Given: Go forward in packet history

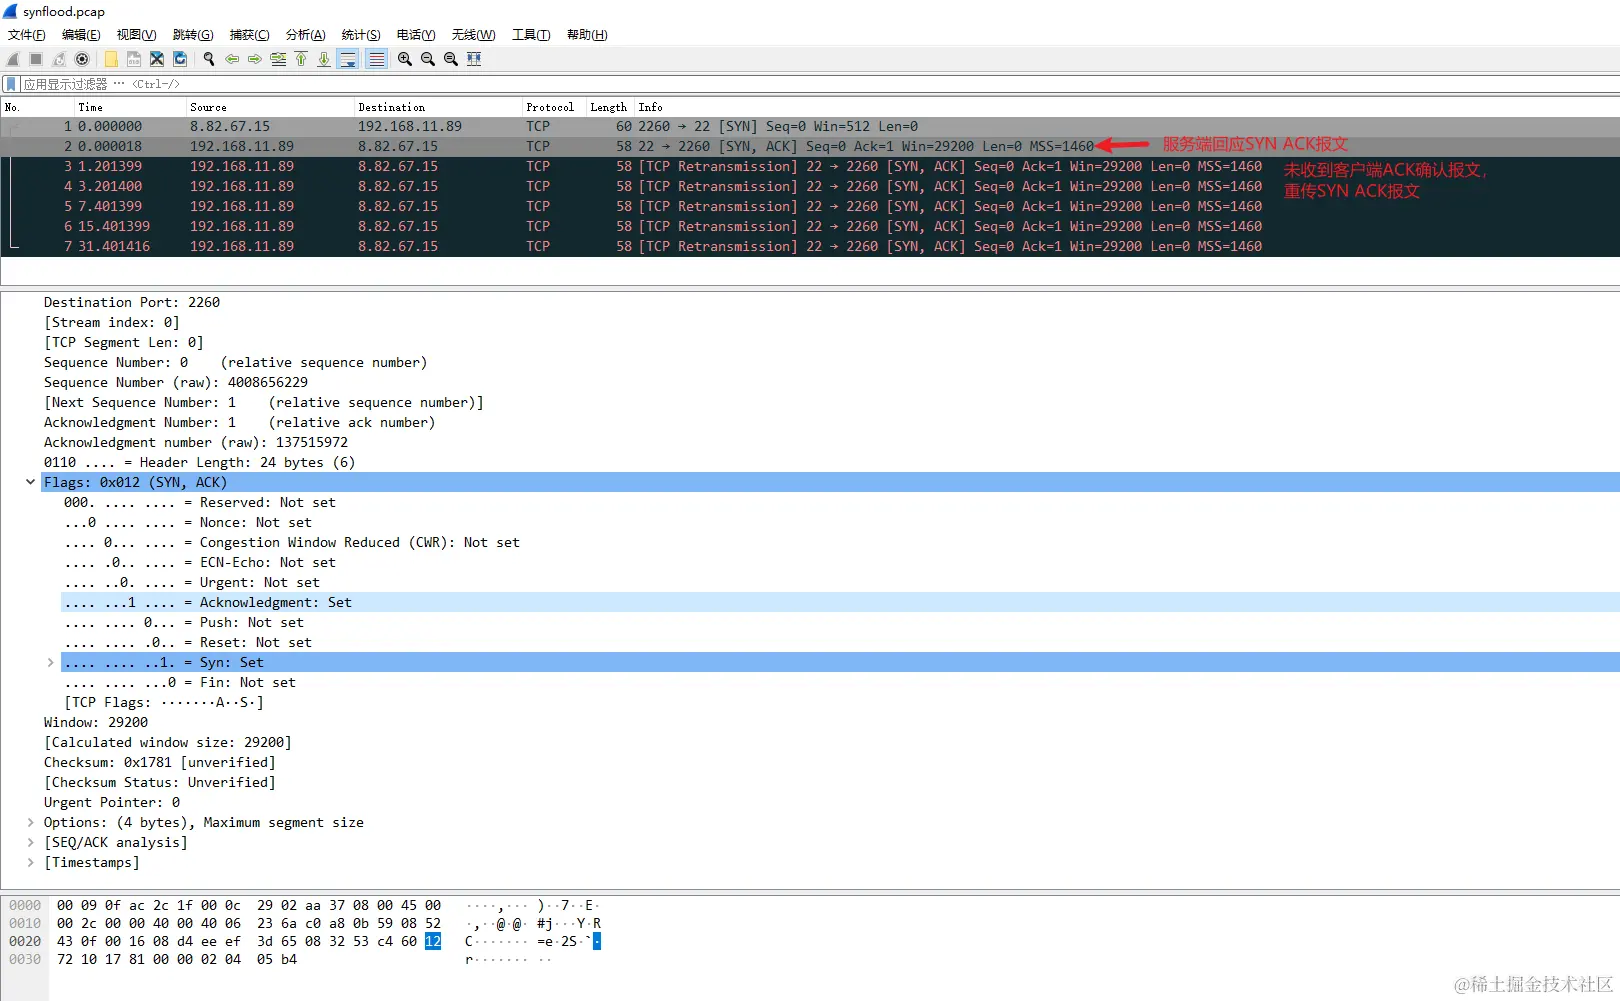Looking at the screenshot, I should tap(255, 59).
